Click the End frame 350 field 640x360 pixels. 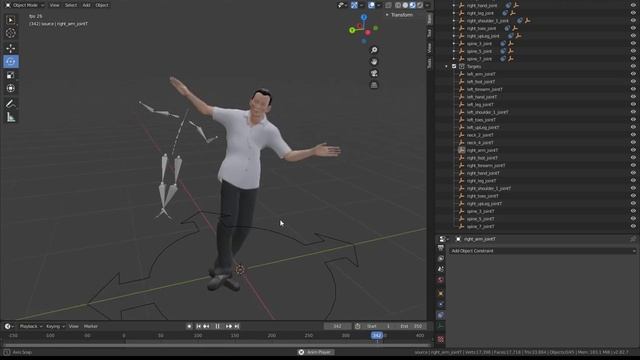(x=411, y=326)
